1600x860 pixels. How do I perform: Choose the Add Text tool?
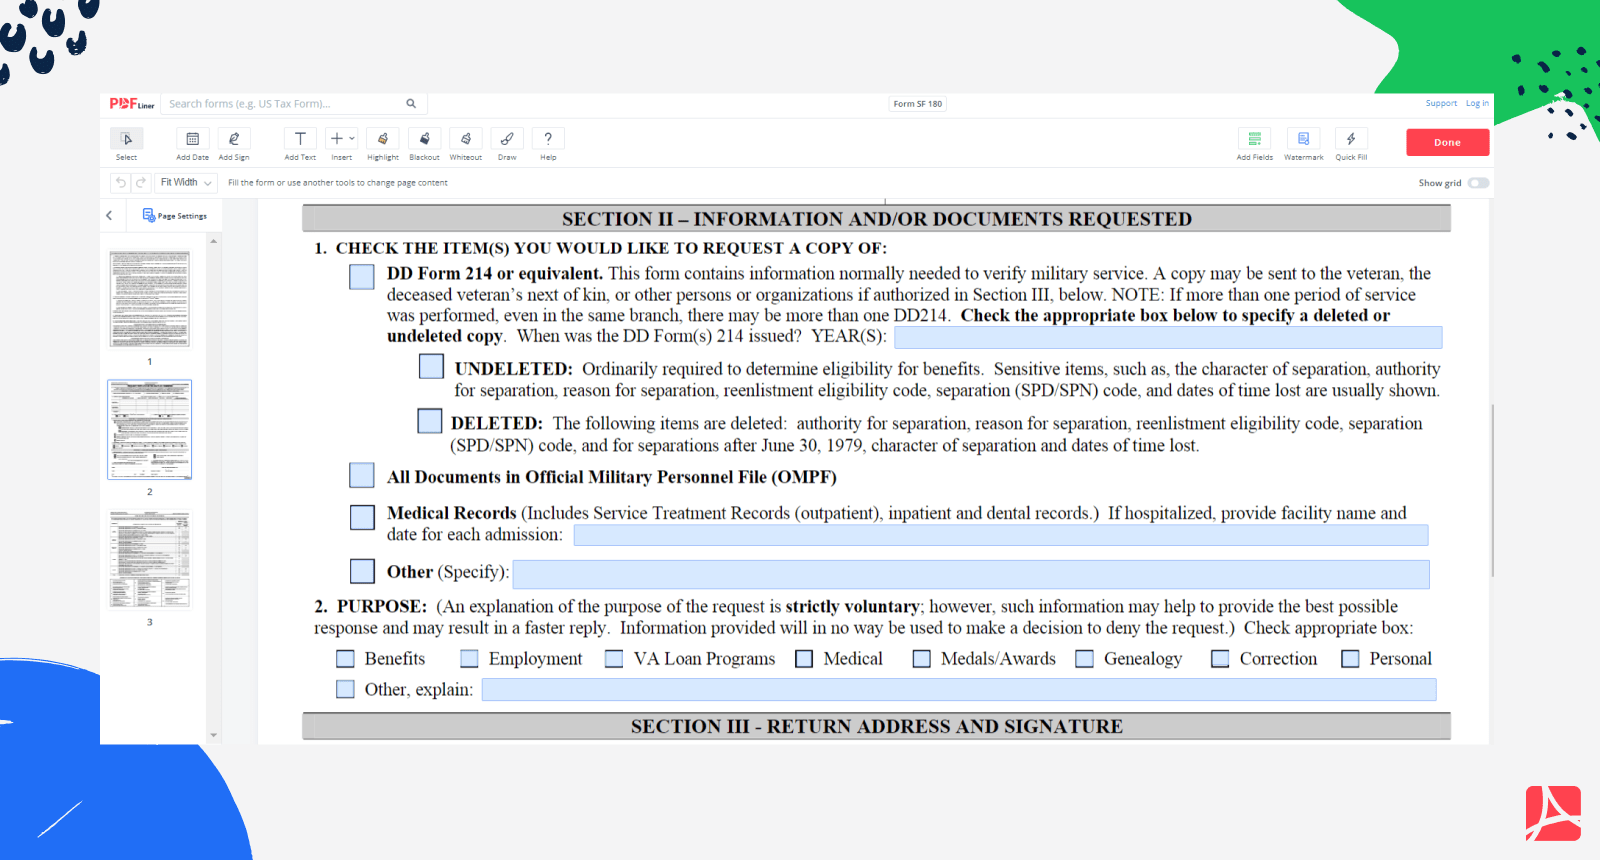tap(300, 140)
